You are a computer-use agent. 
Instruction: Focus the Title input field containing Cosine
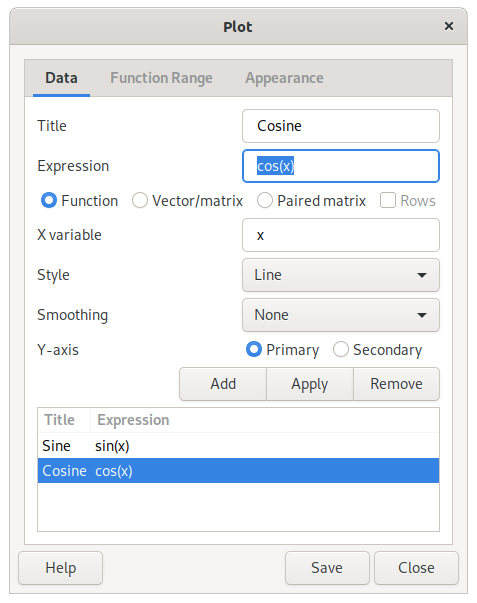point(341,126)
